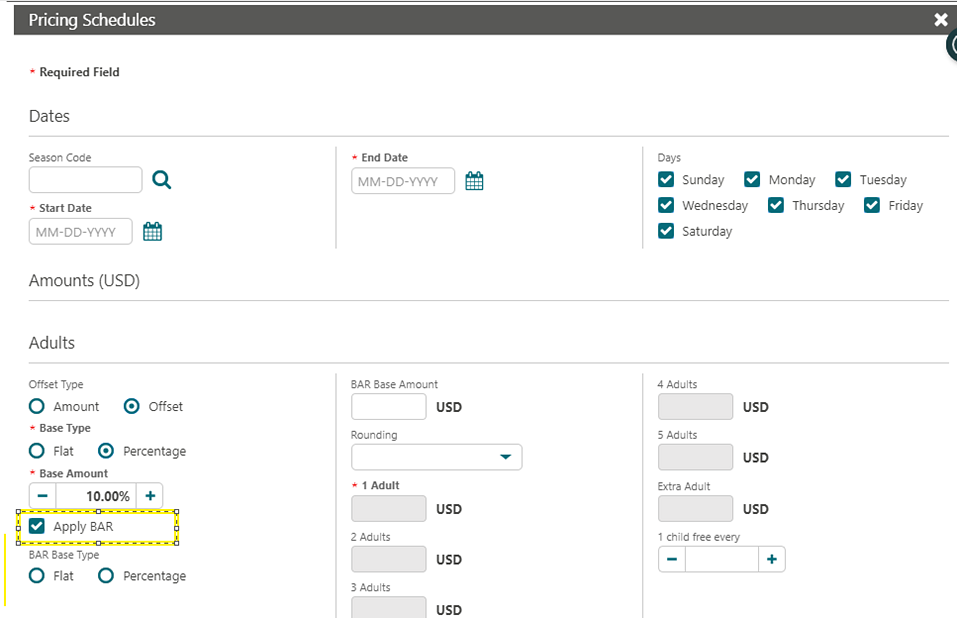Image resolution: width=957 pixels, height=618 pixels.
Task: Open the Season Code lookup search icon
Action: click(x=161, y=180)
